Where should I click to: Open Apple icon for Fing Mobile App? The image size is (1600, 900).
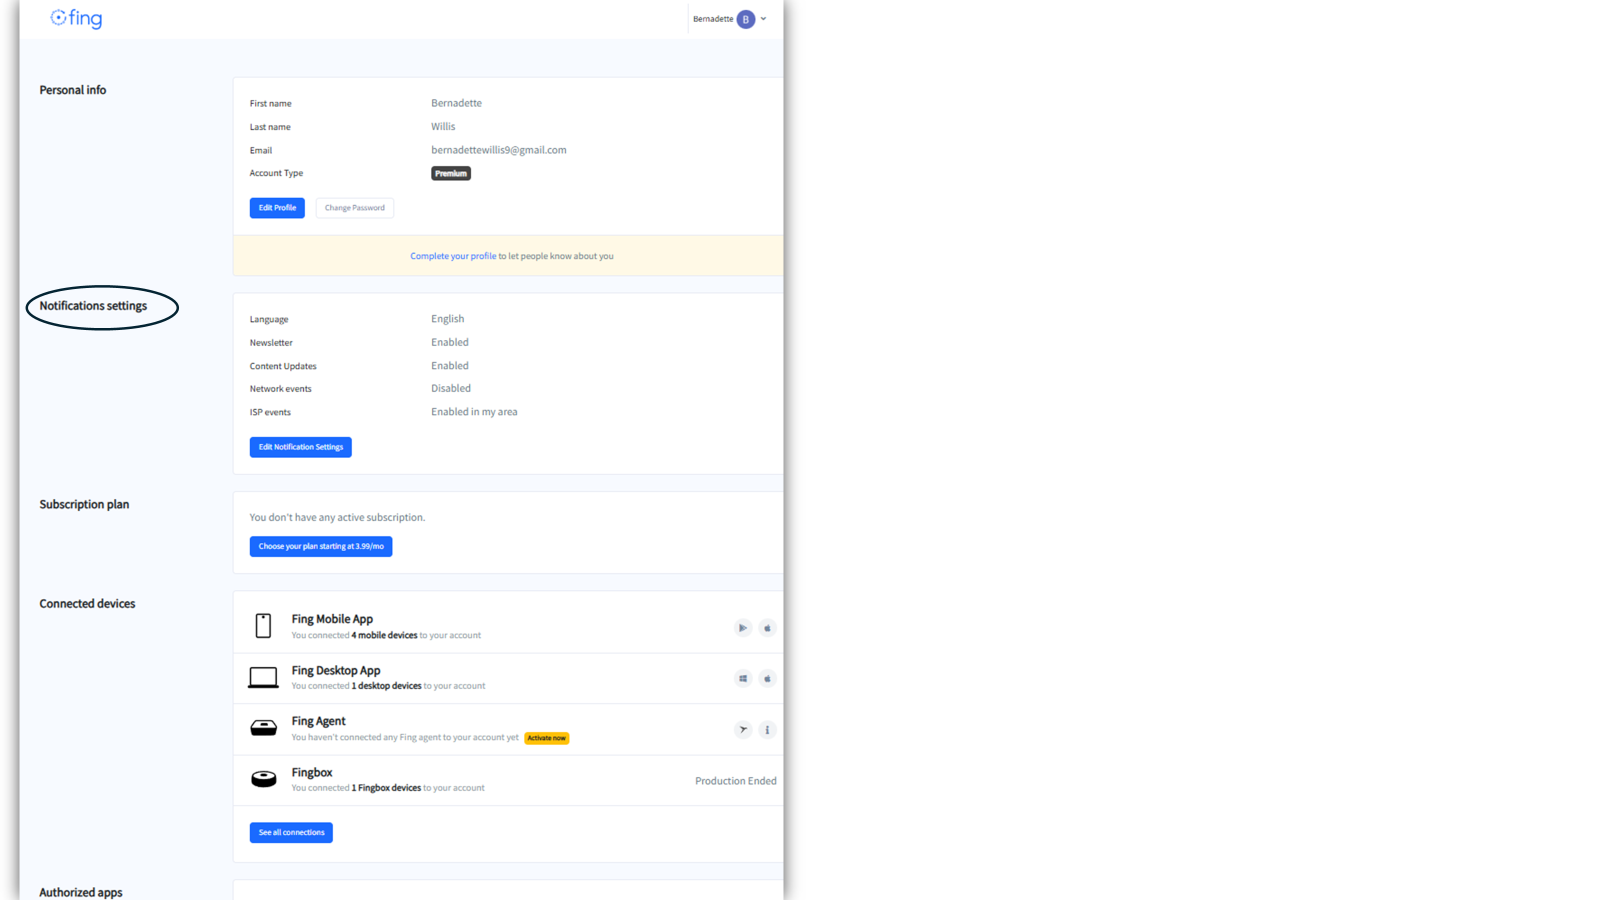point(767,628)
